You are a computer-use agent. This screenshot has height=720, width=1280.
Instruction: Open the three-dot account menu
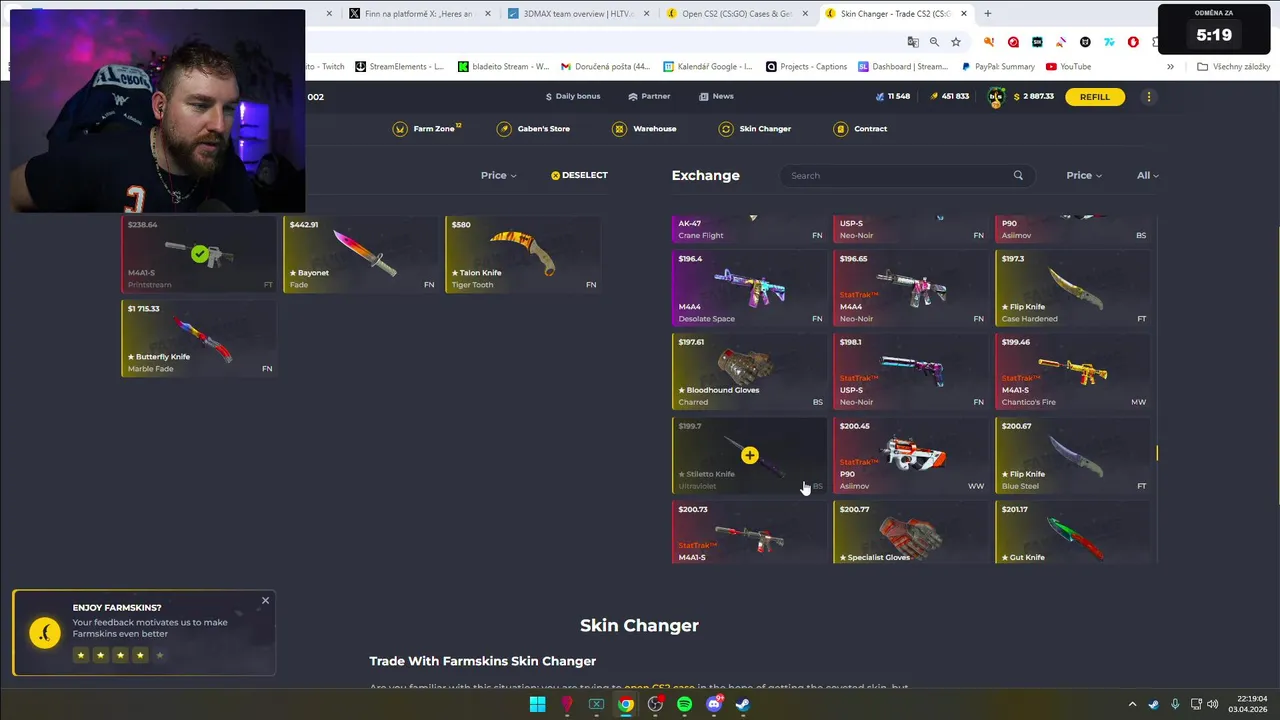coord(1149,97)
